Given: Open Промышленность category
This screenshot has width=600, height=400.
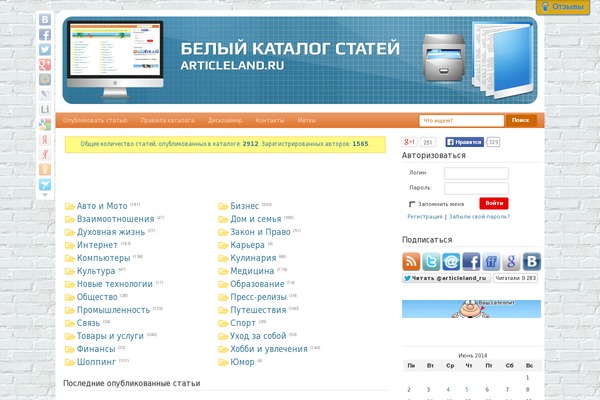Looking at the screenshot, I should click(113, 310).
